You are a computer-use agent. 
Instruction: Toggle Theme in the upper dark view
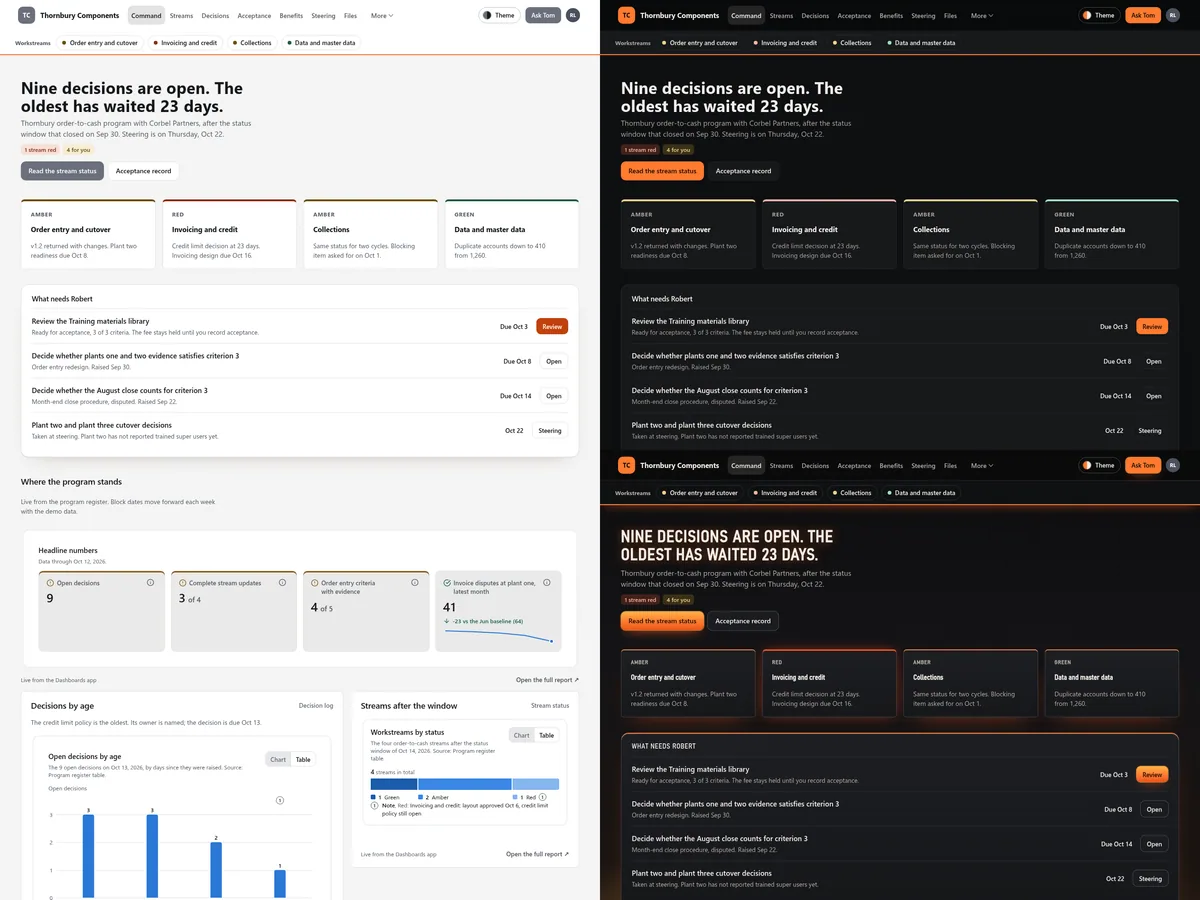point(1099,15)
